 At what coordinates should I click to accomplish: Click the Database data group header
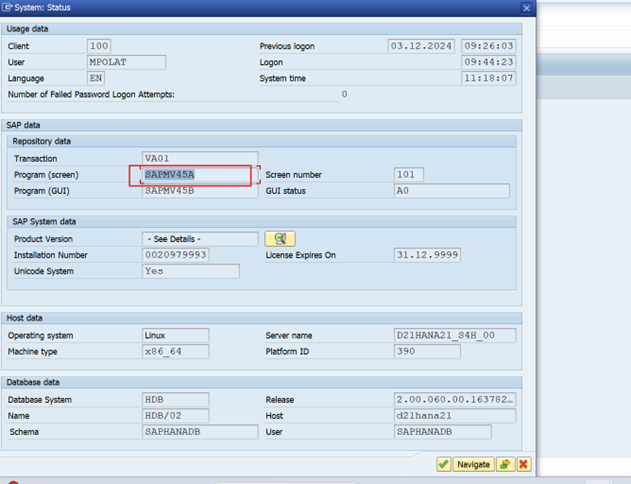(262, 382)
